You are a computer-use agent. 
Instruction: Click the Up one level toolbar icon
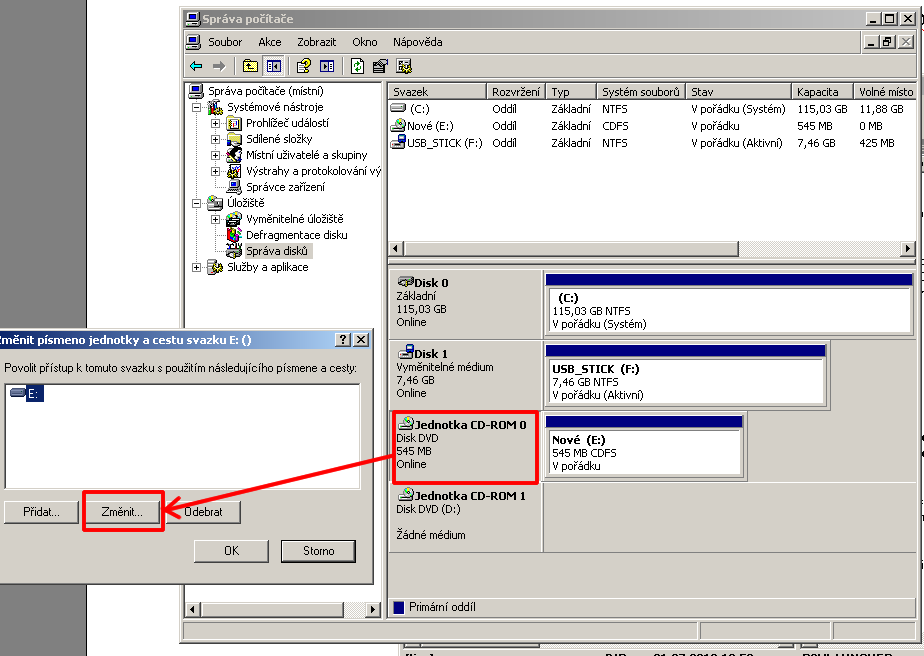click(250, 66)
